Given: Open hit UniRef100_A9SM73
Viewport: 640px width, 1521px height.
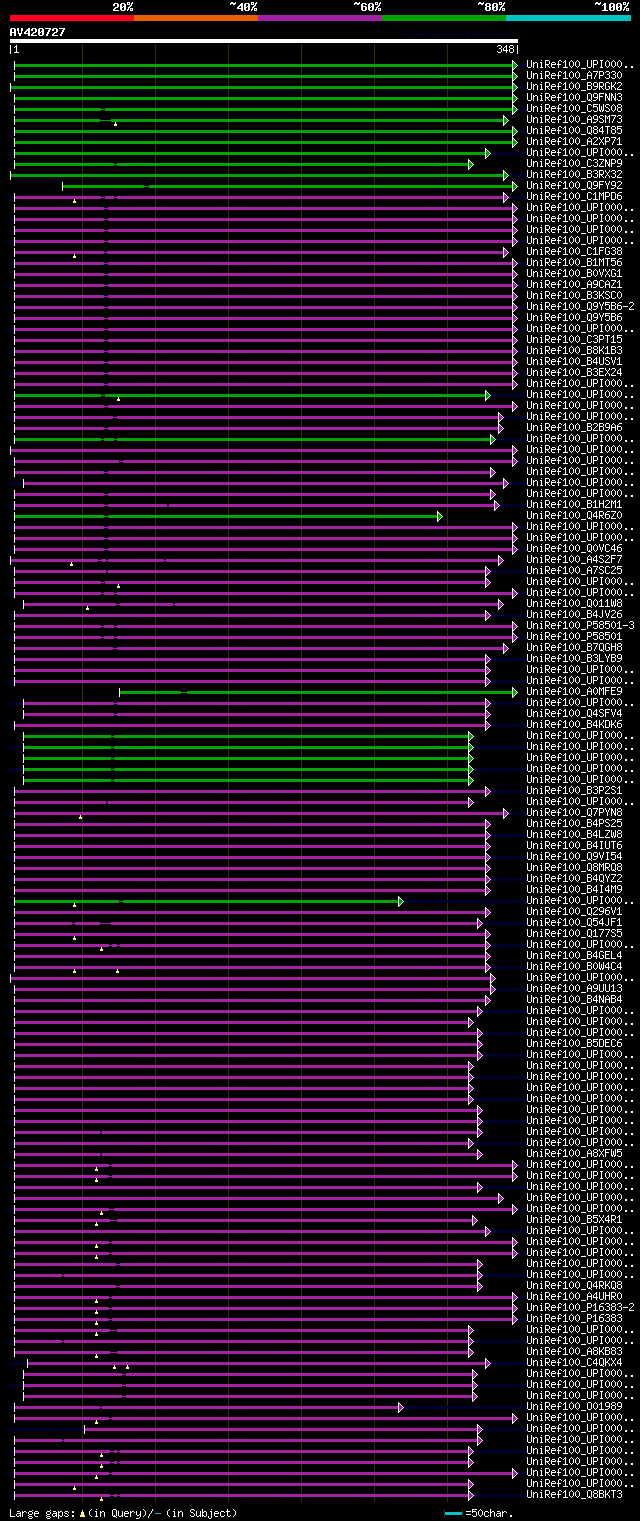Looking at the screenshot, I should click(574, 119).
